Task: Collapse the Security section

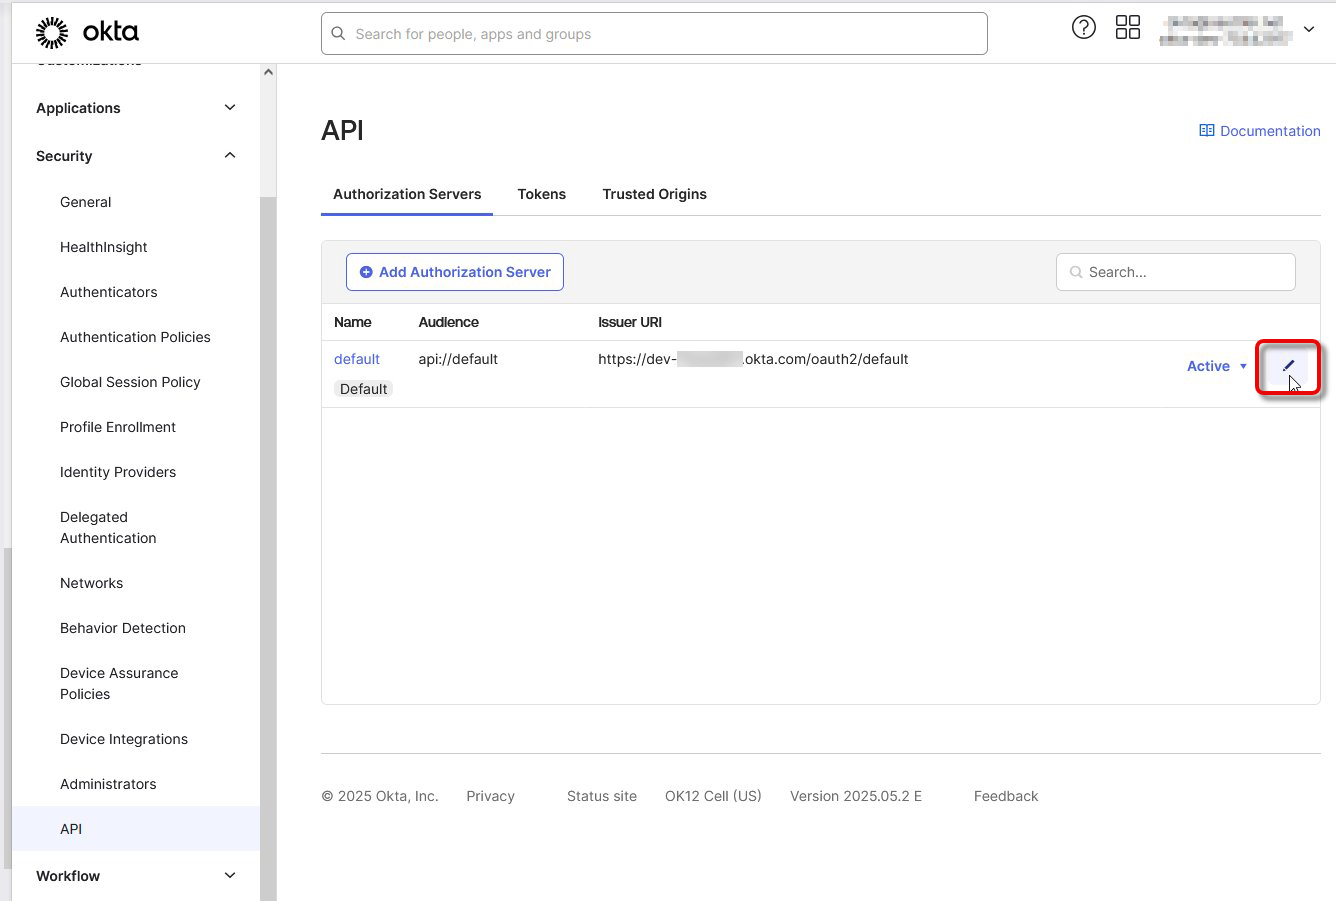Action: (230, 156)
